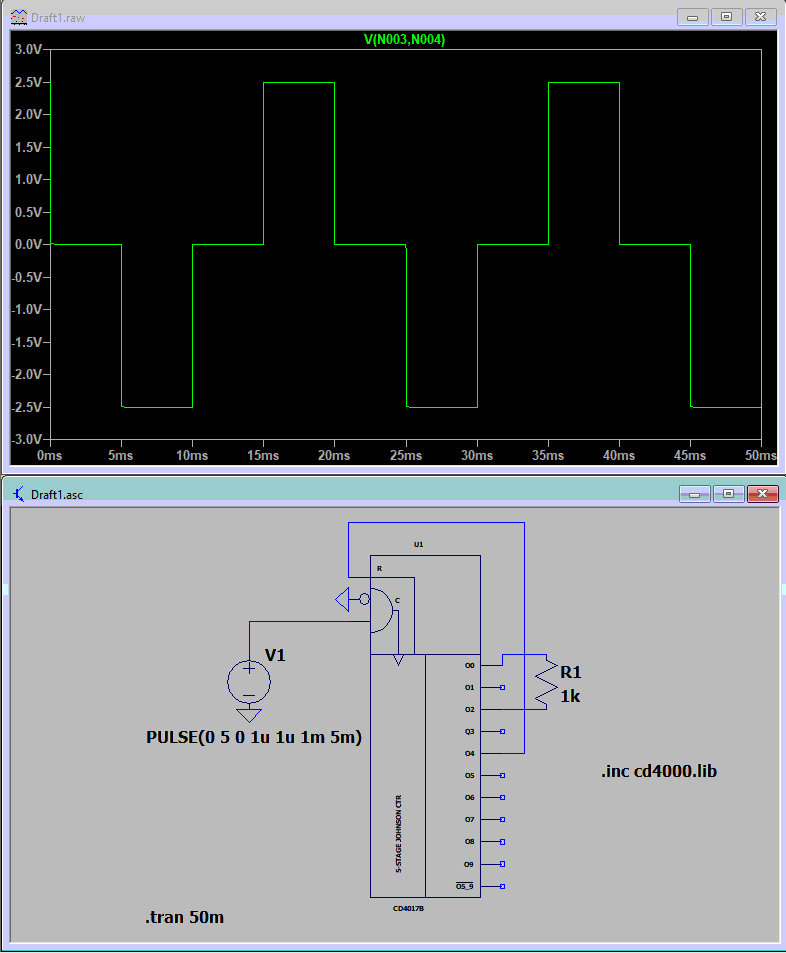
Task: Maximize the Draft1.raw waveform window
Action: coord(726,17)
